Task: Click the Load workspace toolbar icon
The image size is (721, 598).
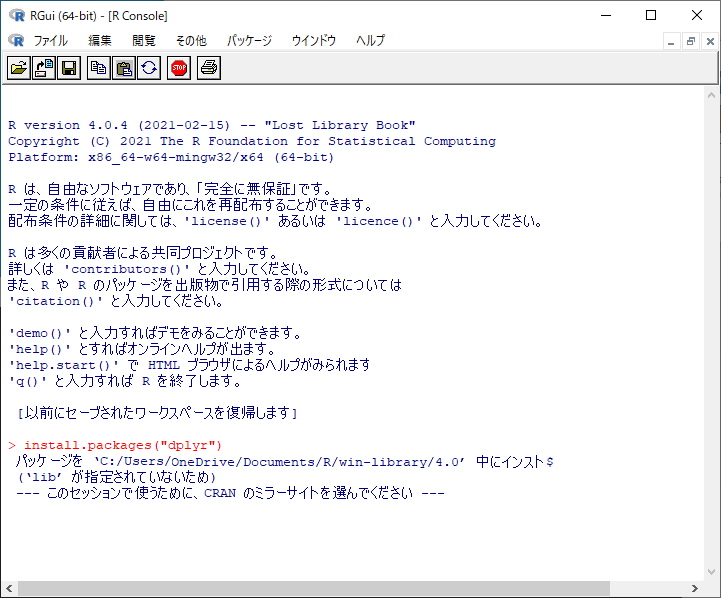Action: (x=44, y=68)
